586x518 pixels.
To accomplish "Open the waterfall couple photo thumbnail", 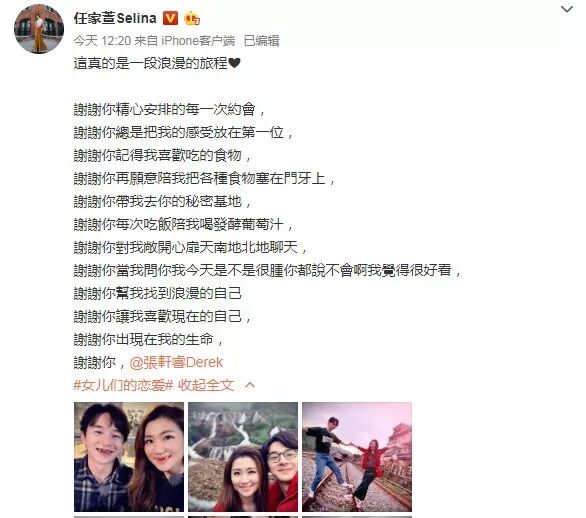I will tap(243, 457).
